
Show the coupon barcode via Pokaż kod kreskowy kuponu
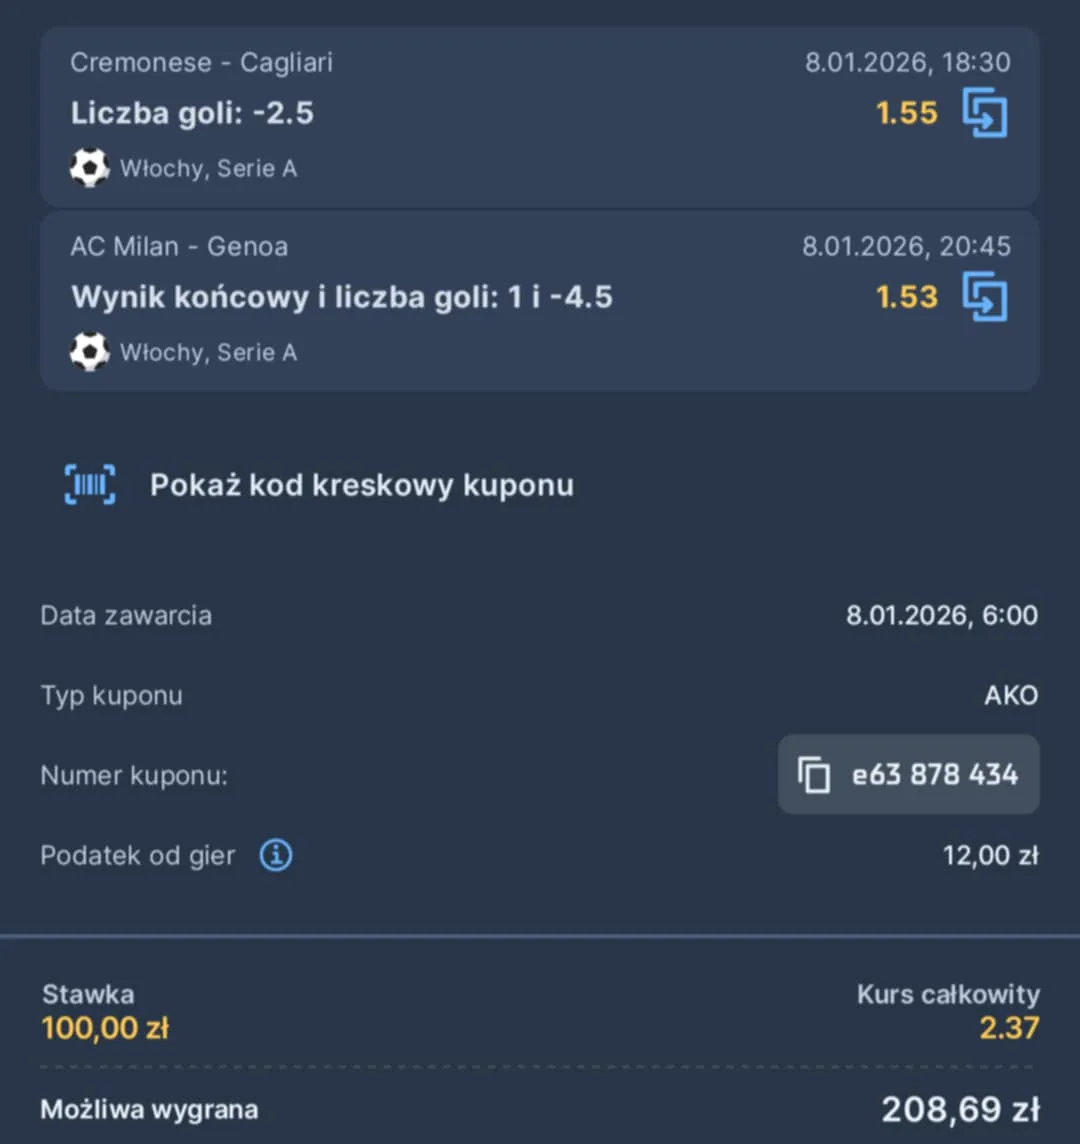[361, 485]
